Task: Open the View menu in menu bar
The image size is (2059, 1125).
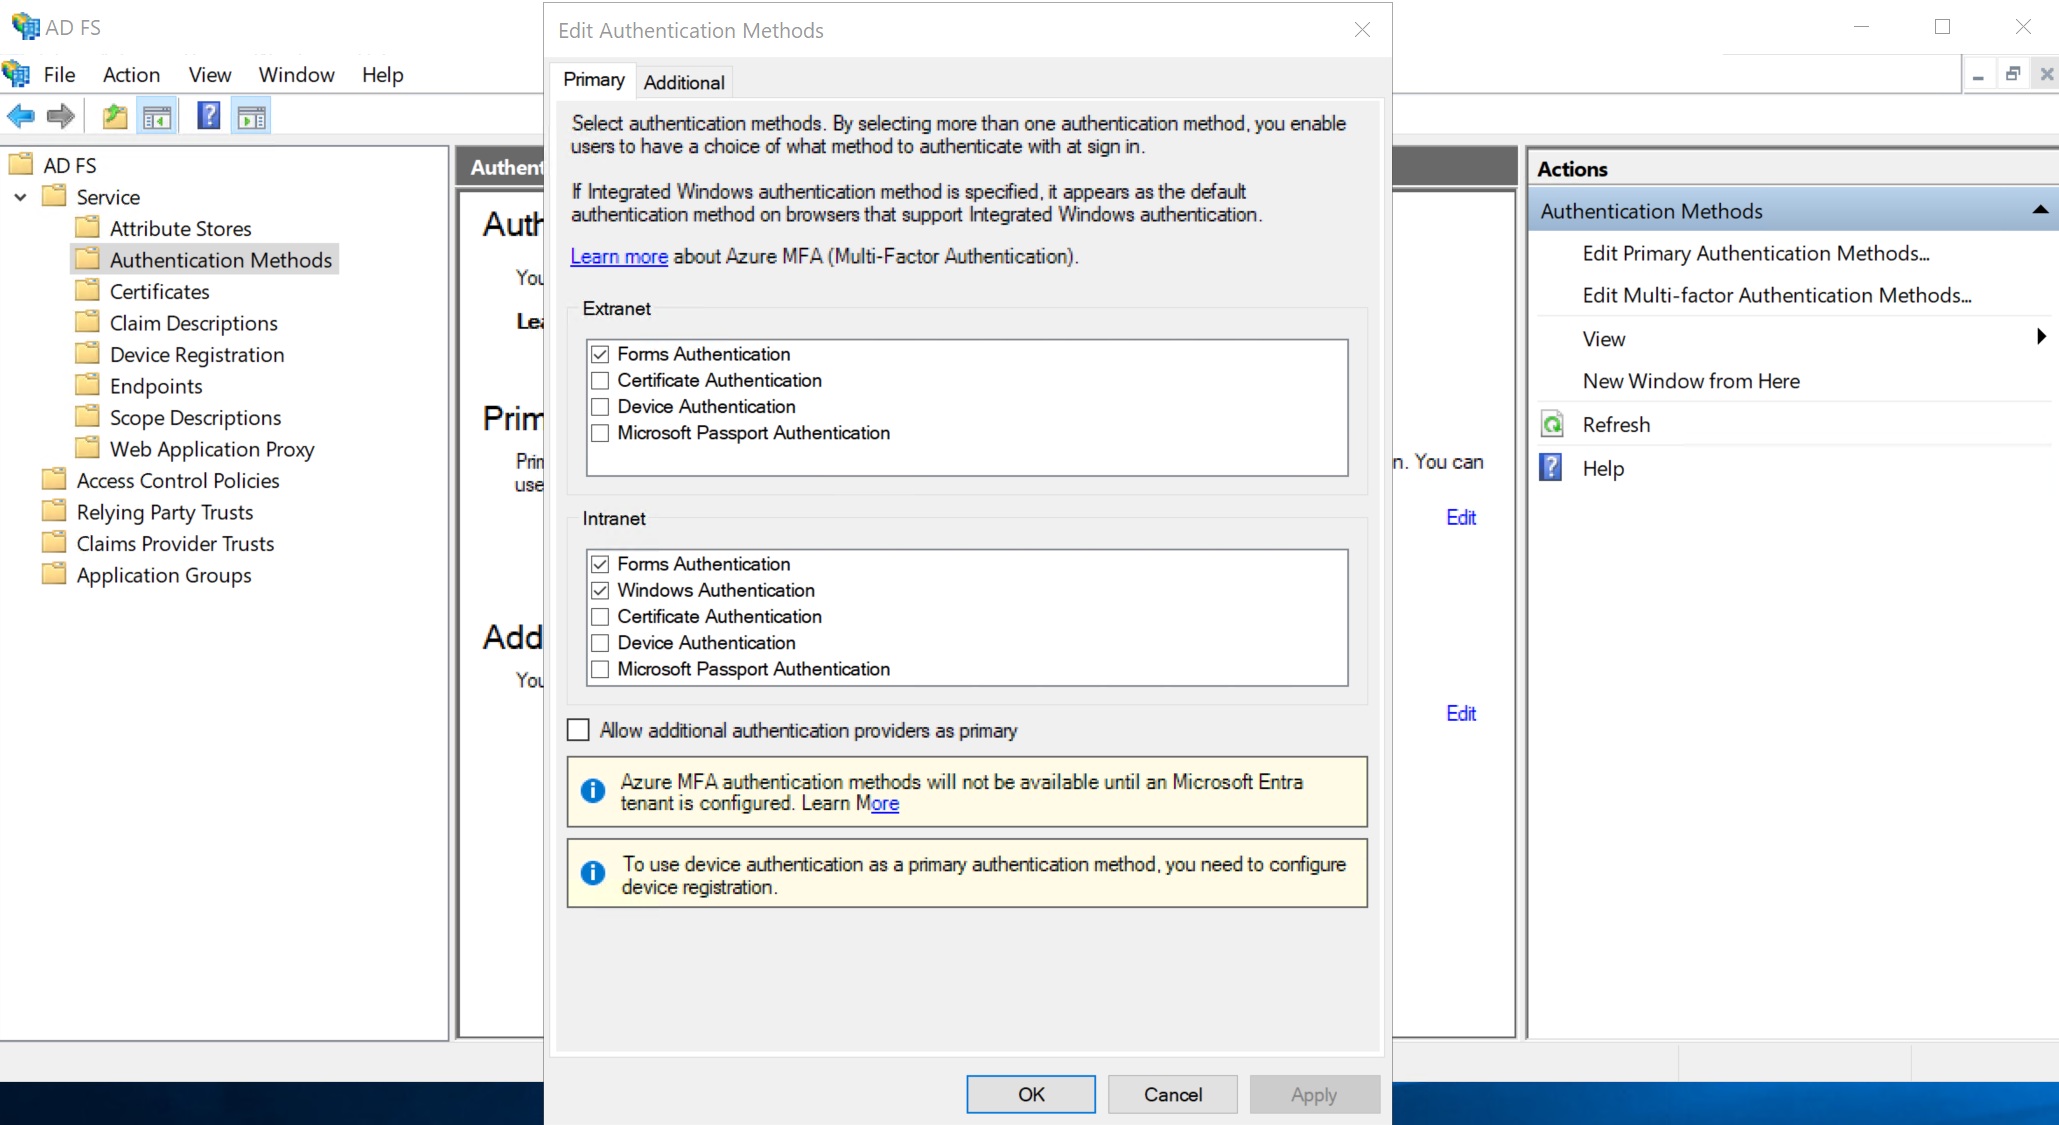Action: click(x=210, y=74)
